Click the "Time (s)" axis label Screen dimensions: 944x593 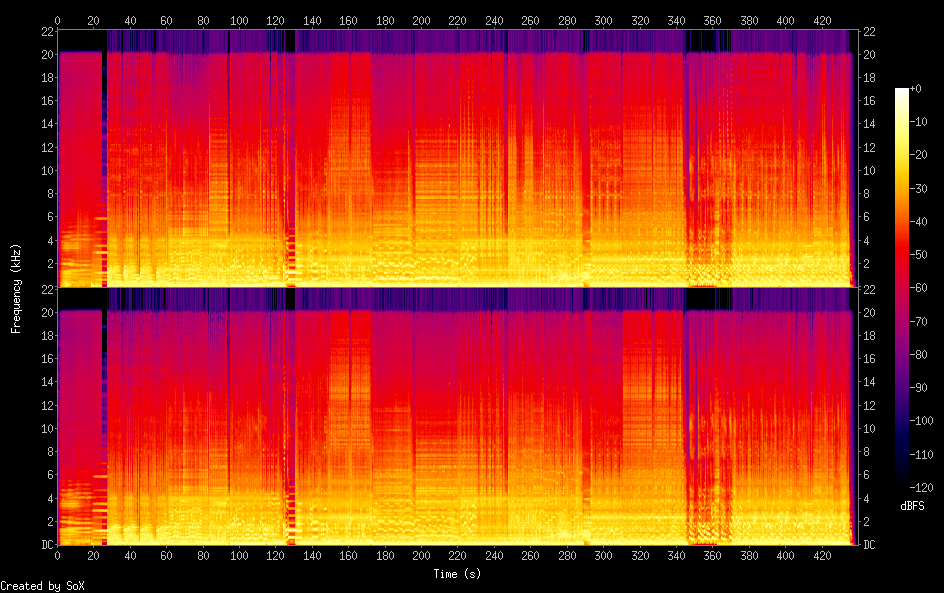458,574
